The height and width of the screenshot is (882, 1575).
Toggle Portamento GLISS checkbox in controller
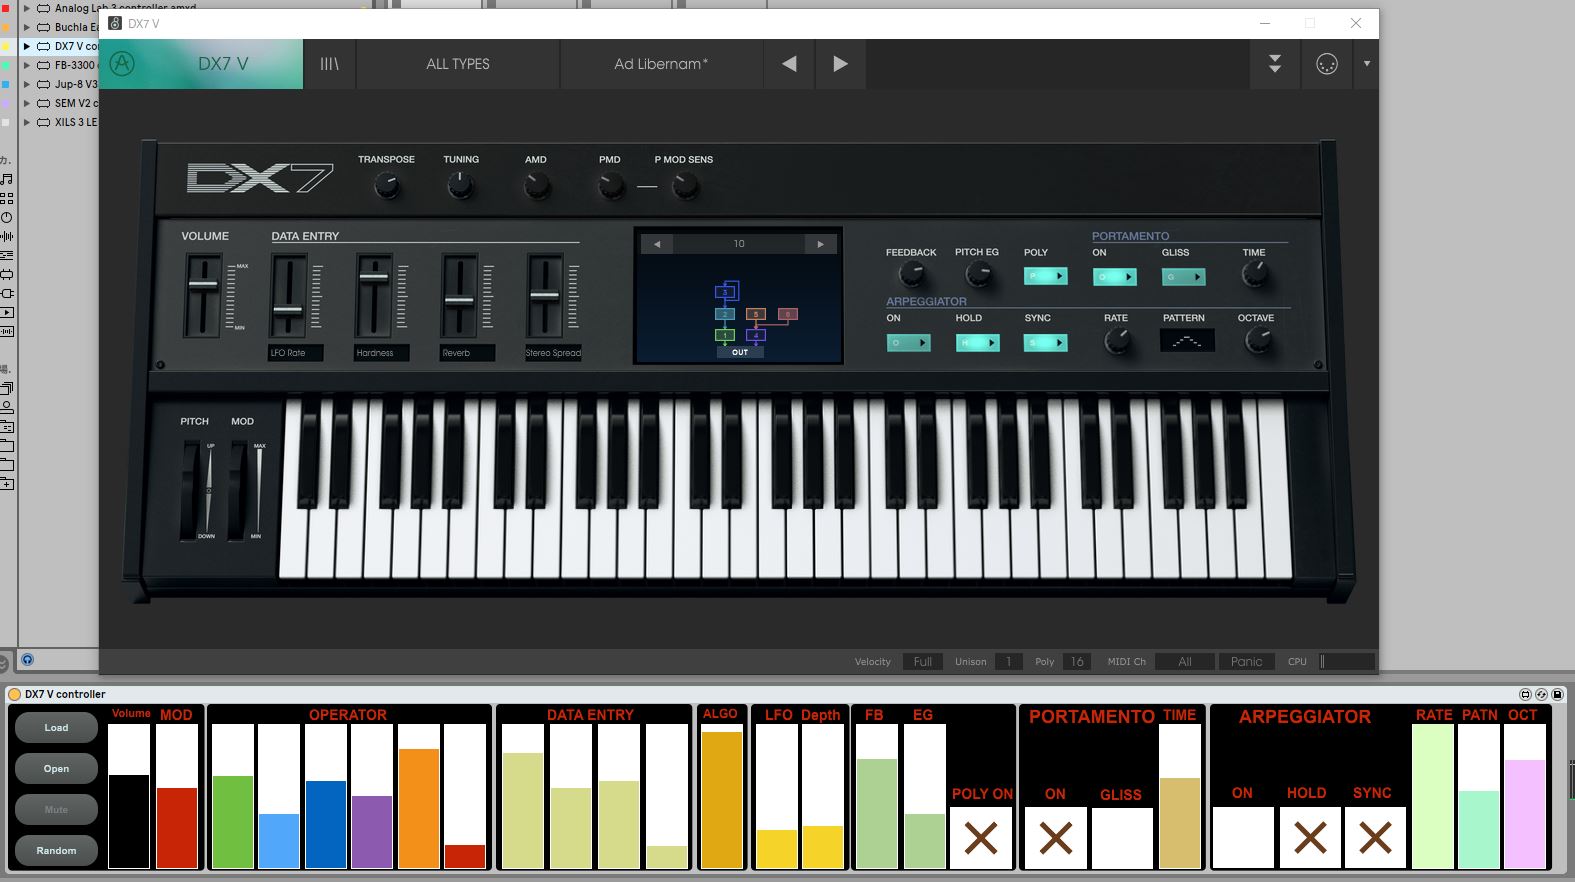pos(1121,838)
